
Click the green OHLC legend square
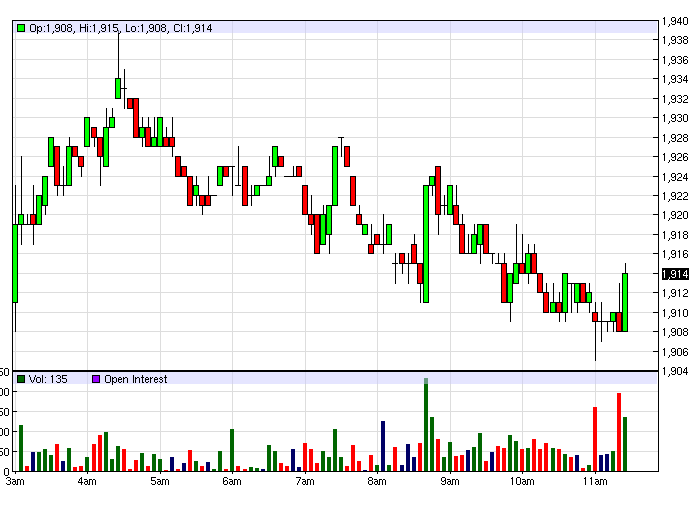21,28
